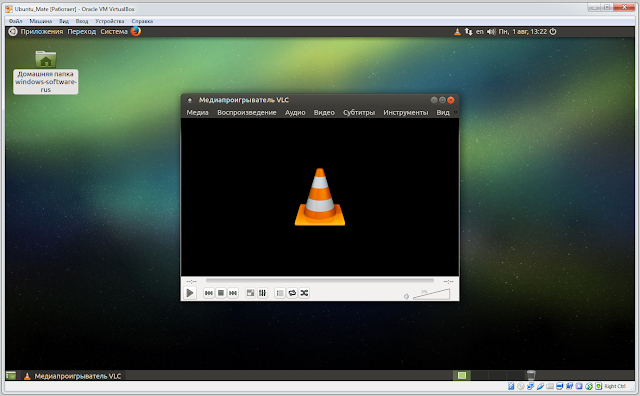Open the Приложения menu

click(42, 31)
